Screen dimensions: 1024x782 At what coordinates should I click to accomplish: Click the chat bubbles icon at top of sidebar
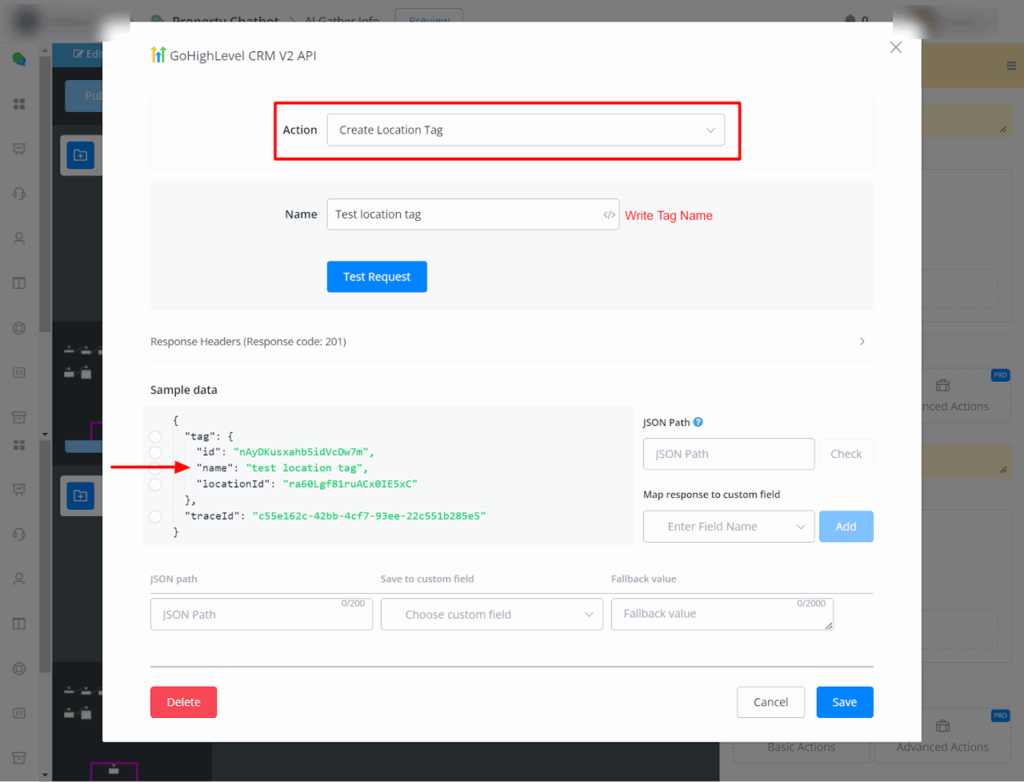(x=19, y=59)
